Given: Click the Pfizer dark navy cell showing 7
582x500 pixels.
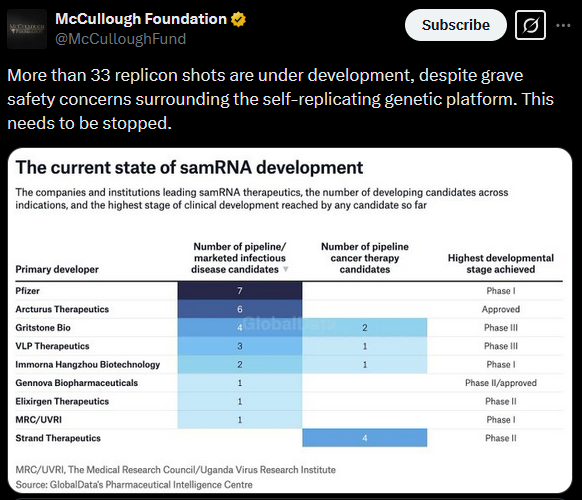Looking at the screenshot, I should click(x=240, y=291).
